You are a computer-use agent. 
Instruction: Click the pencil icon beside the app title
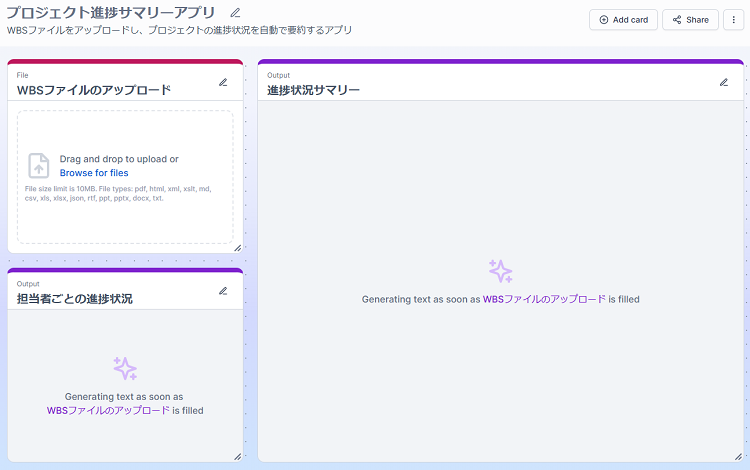235,13
